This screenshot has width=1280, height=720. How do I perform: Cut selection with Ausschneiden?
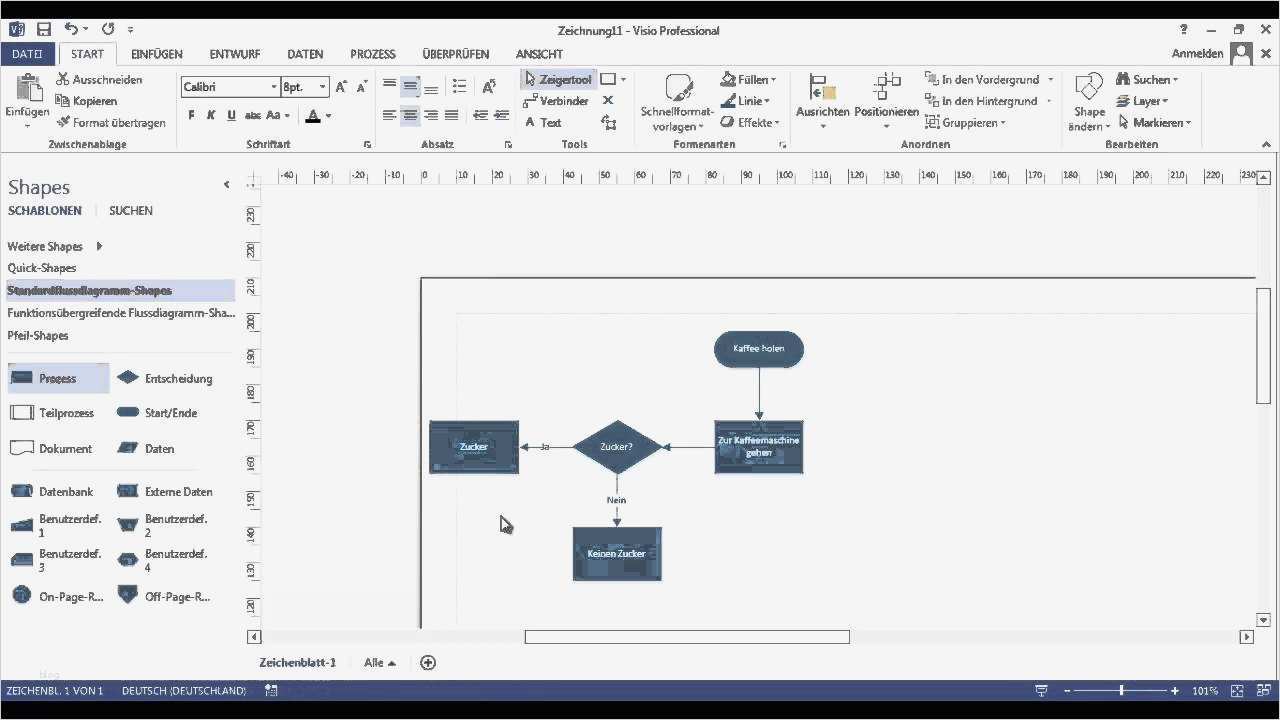tap(99, 79)
